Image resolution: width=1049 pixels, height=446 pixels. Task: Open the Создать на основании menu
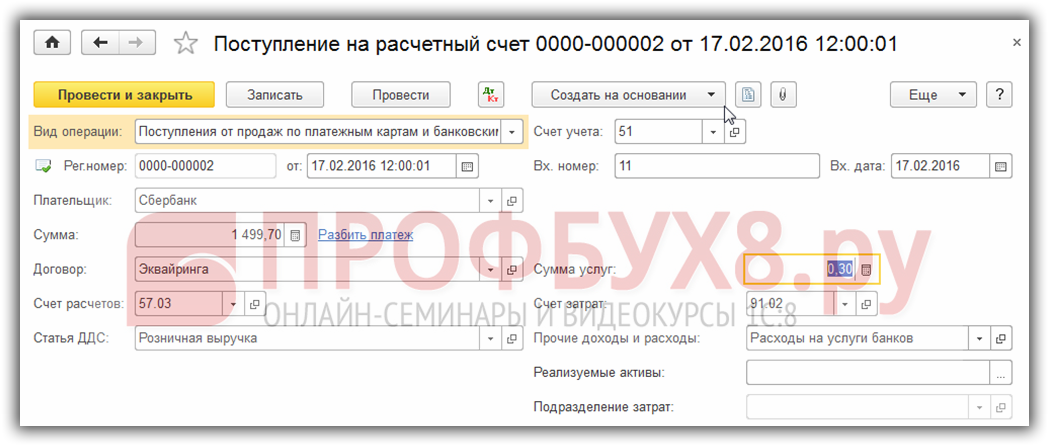tap(629, 95)
